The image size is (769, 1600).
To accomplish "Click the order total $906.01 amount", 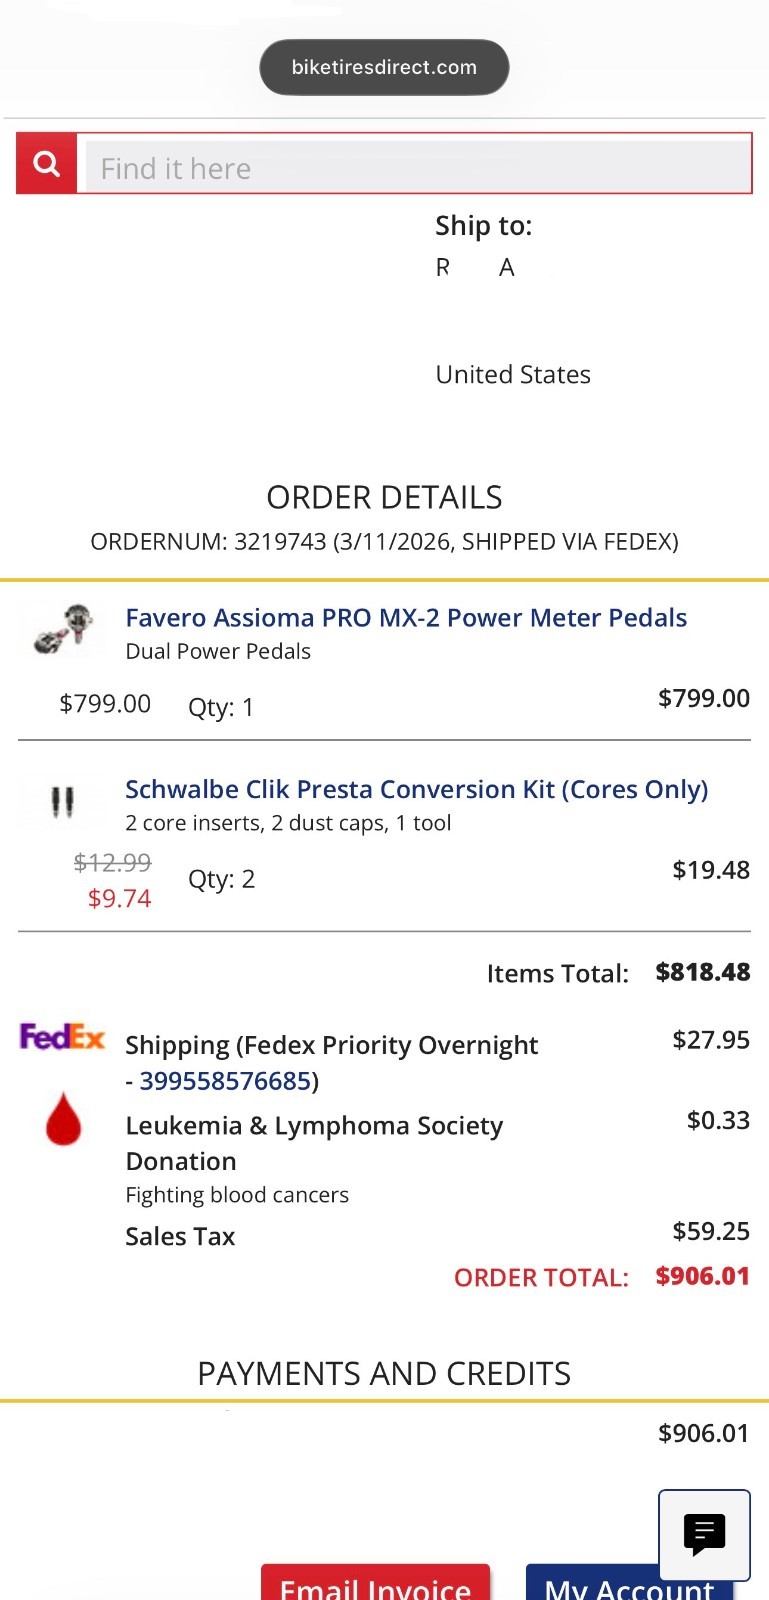I will point(702,1277).
